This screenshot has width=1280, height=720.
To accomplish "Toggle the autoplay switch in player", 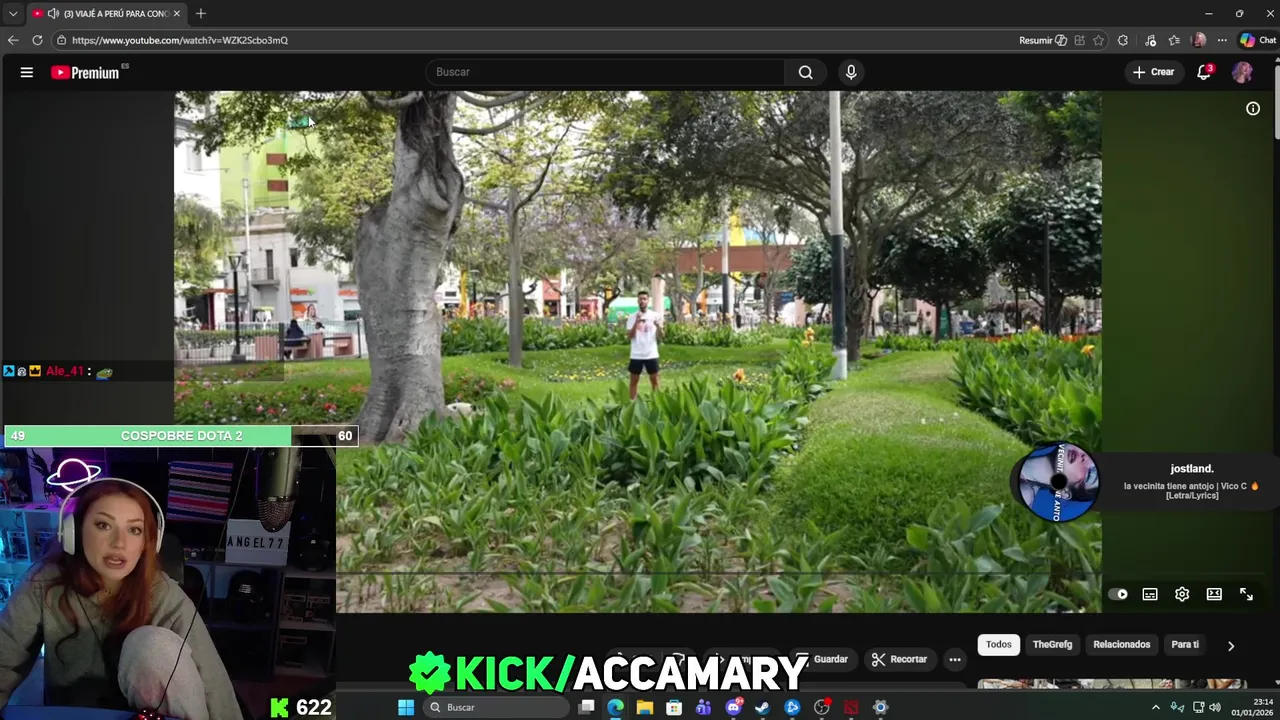I will pyautogui.click(x=1118, y=594).
